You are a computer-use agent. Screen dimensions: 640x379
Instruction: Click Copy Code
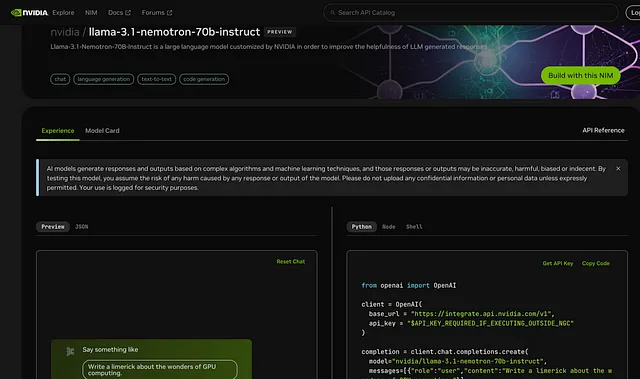596,264
